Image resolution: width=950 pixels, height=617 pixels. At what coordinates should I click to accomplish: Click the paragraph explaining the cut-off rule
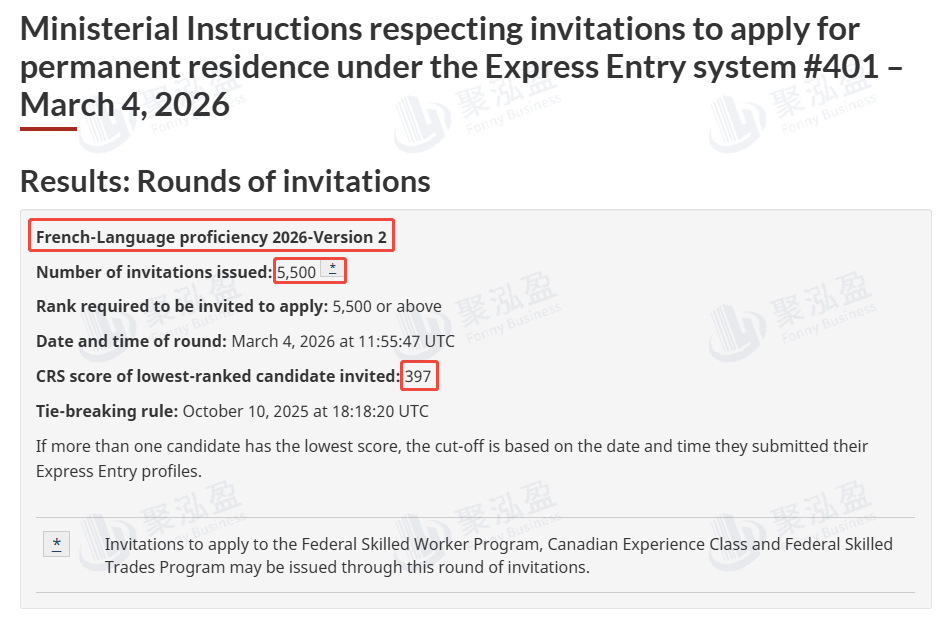[x=452, y=457]
